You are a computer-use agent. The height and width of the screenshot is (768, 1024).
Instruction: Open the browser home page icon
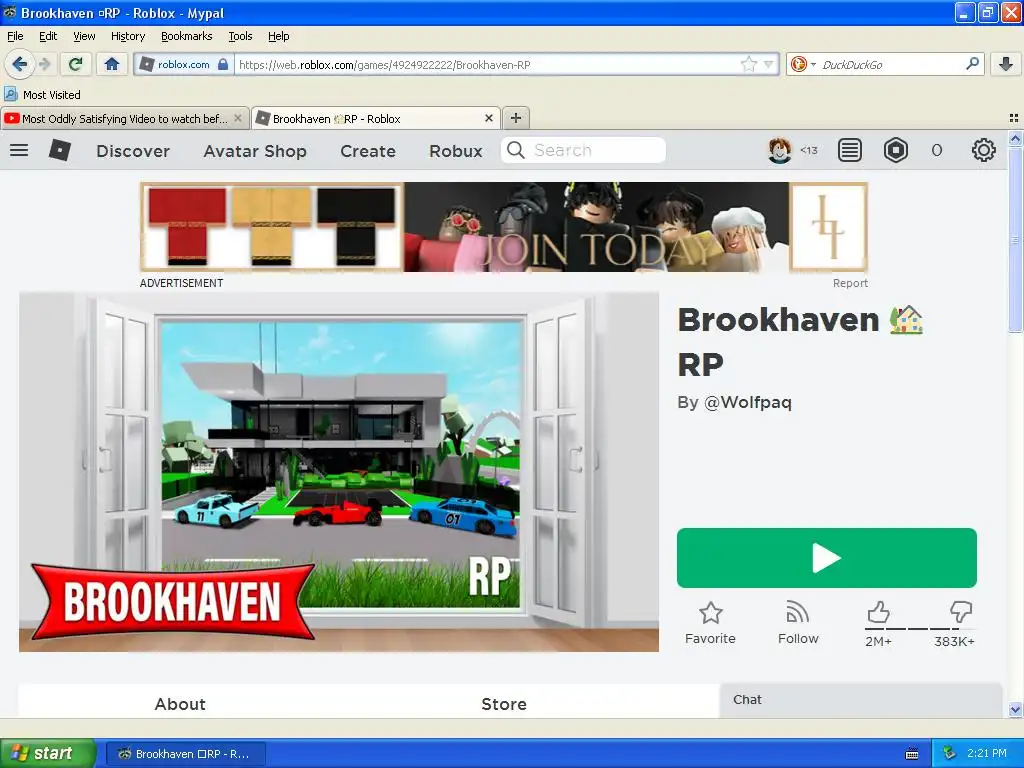tap(112, 64)
